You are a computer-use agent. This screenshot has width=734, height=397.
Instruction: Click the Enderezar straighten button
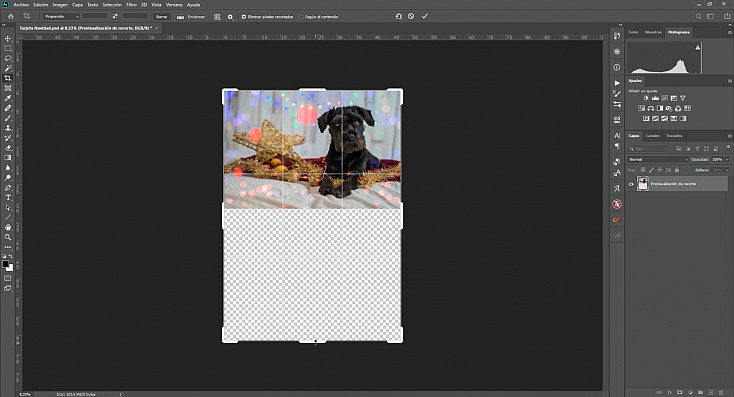pyautogui.click(x=191, y=17)
